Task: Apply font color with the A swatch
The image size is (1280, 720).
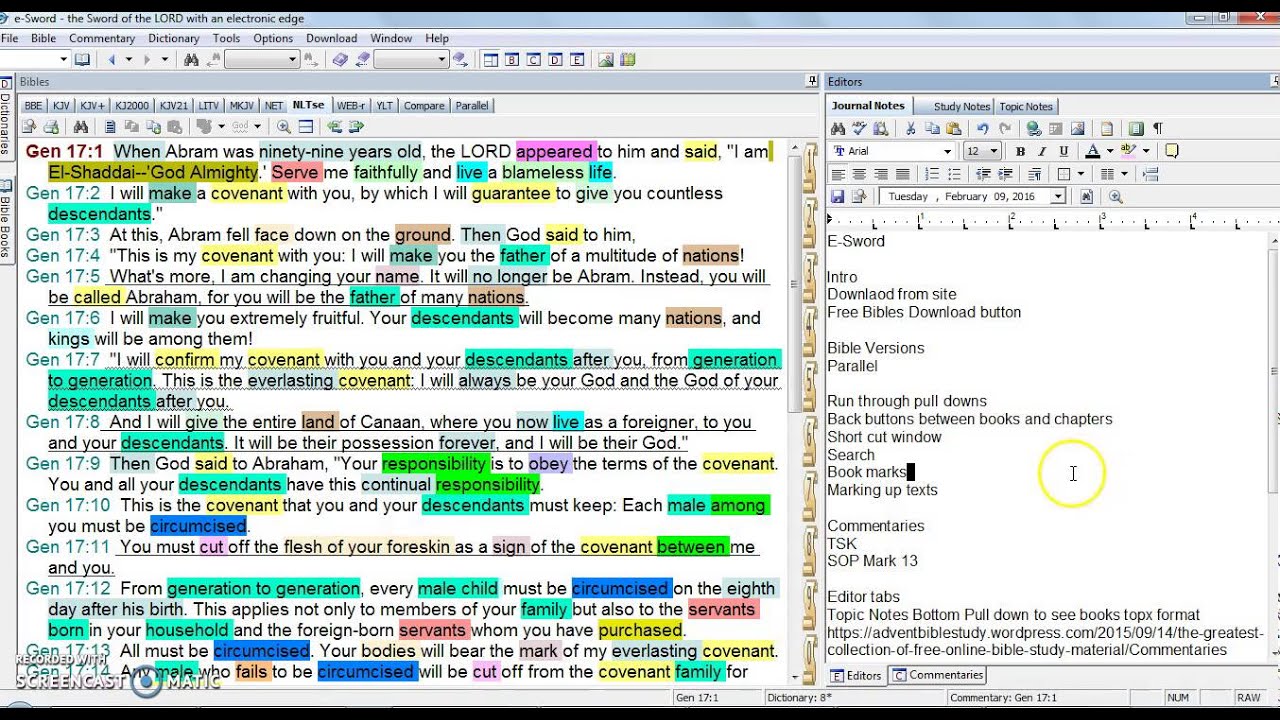Action: coord(1092,151)
